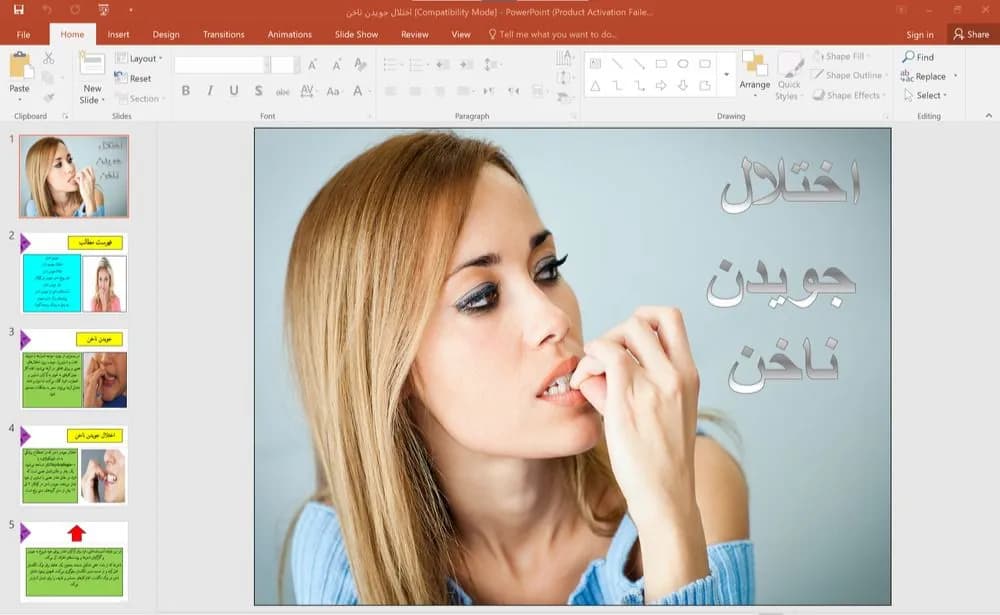Screen dimensions: 1000x615
Task: Click the Find button
Action: pyautogui.click(x=918, y=57)
